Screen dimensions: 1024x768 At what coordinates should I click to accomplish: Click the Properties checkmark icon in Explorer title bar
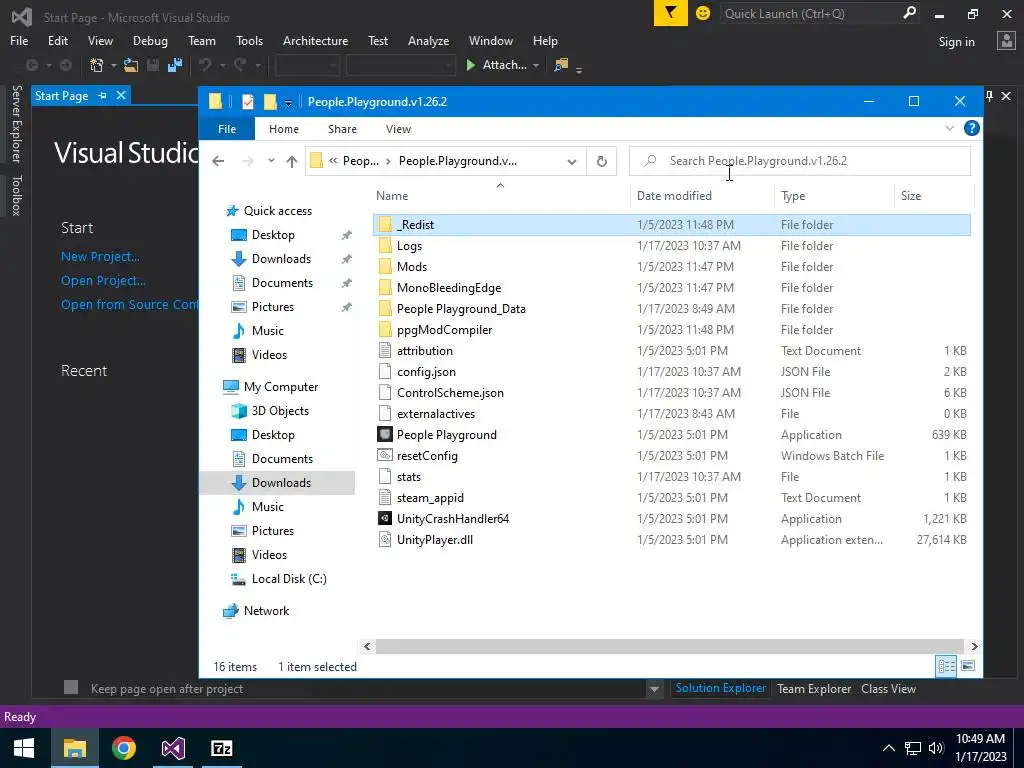point(248,101)
